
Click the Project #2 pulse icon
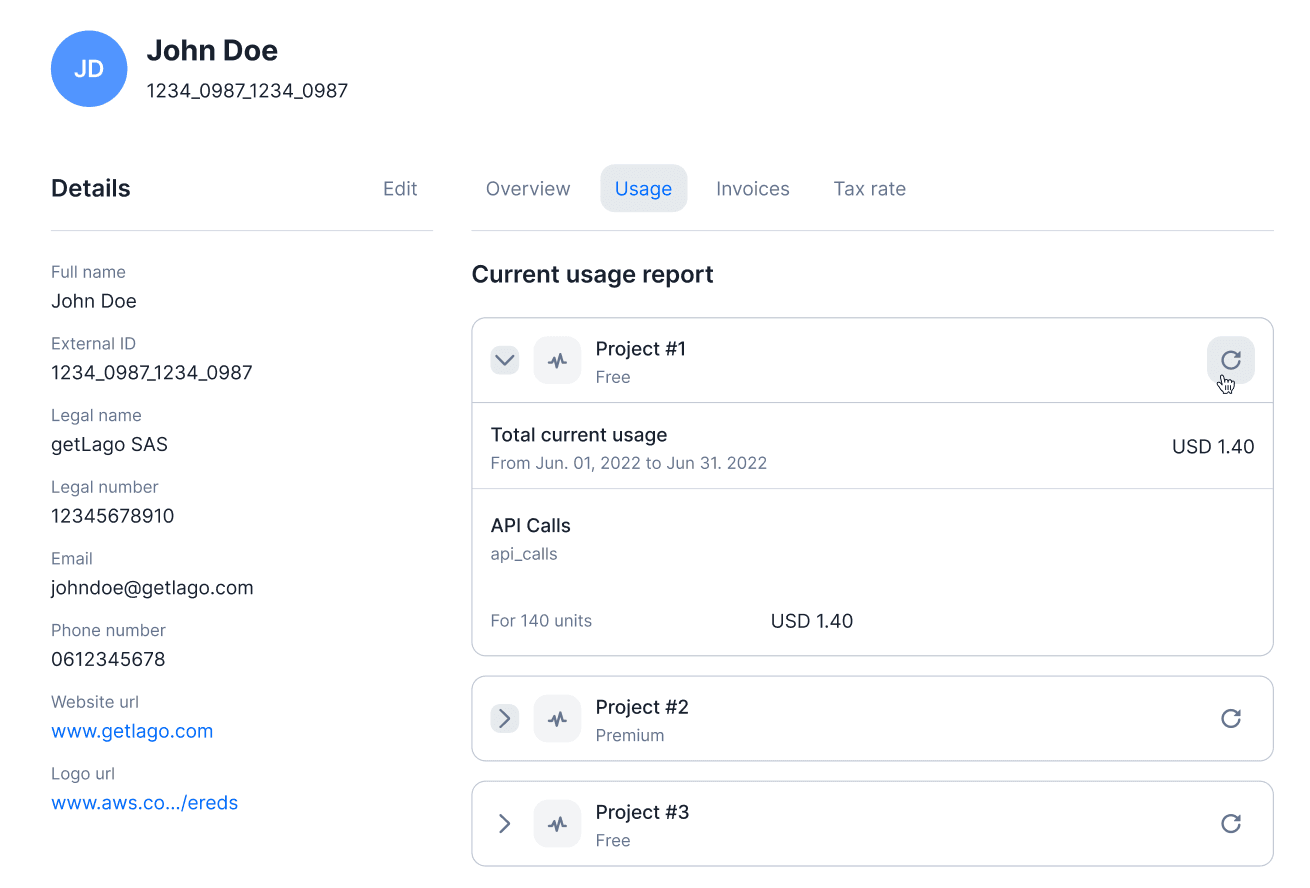557,718
